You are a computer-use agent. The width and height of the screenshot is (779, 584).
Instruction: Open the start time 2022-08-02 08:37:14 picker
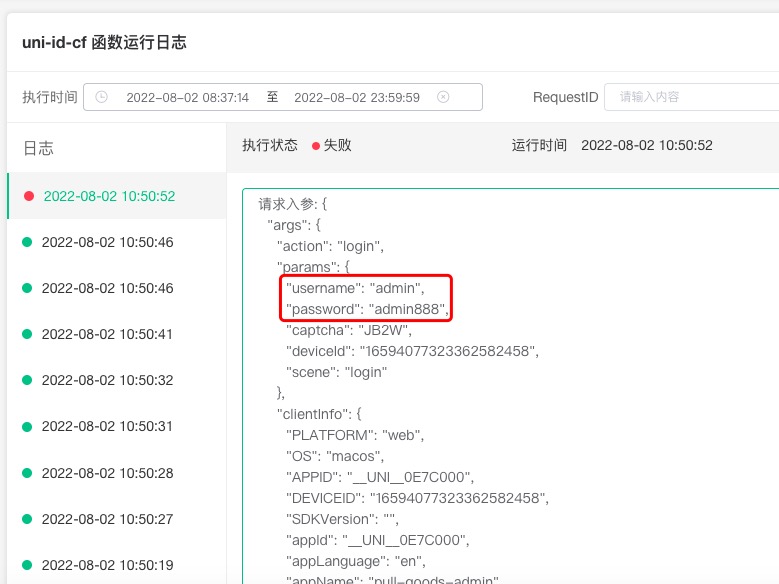[x=187, y=97]
